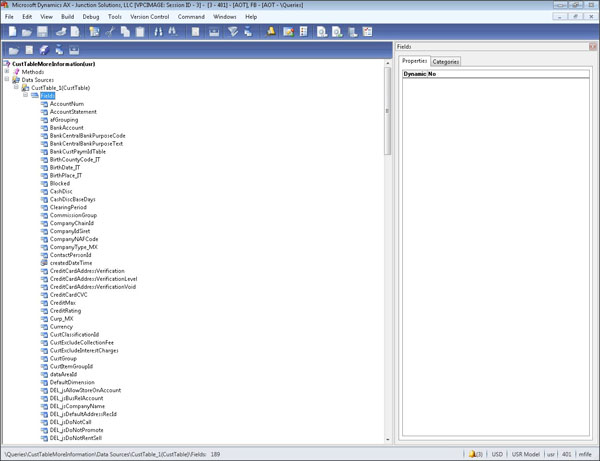Click the scissors Cut icon
Viewport: 600px width, 461px height.
[x=109, y=32]
